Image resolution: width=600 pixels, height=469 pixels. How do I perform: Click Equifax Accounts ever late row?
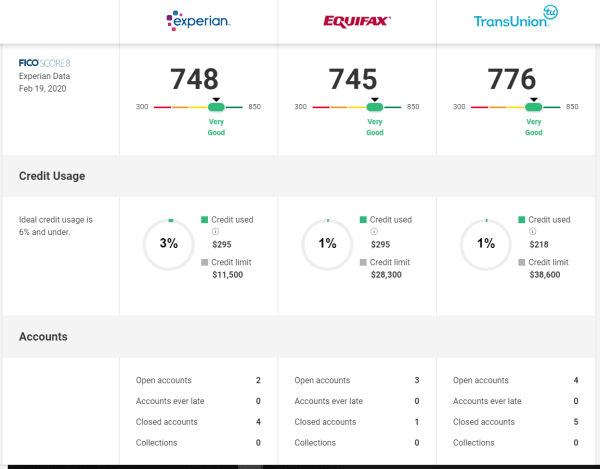[357, 401]
